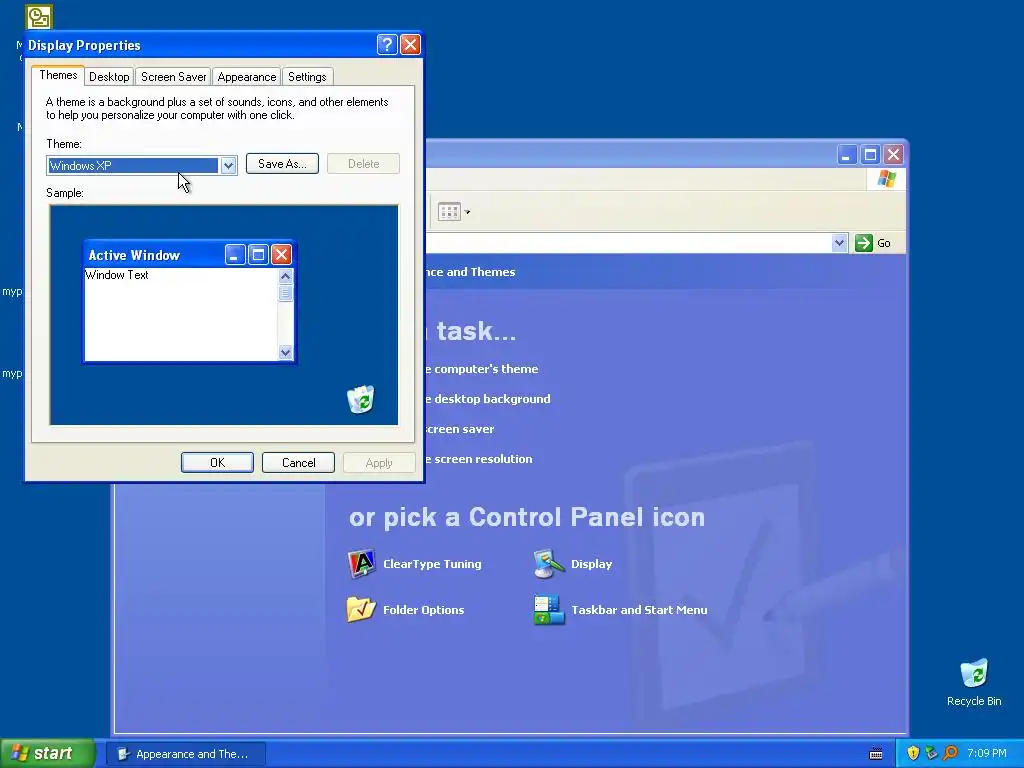1024x768 pixels.
Task: Minimize the Appearance and Themes window
Action: (847, 155)
